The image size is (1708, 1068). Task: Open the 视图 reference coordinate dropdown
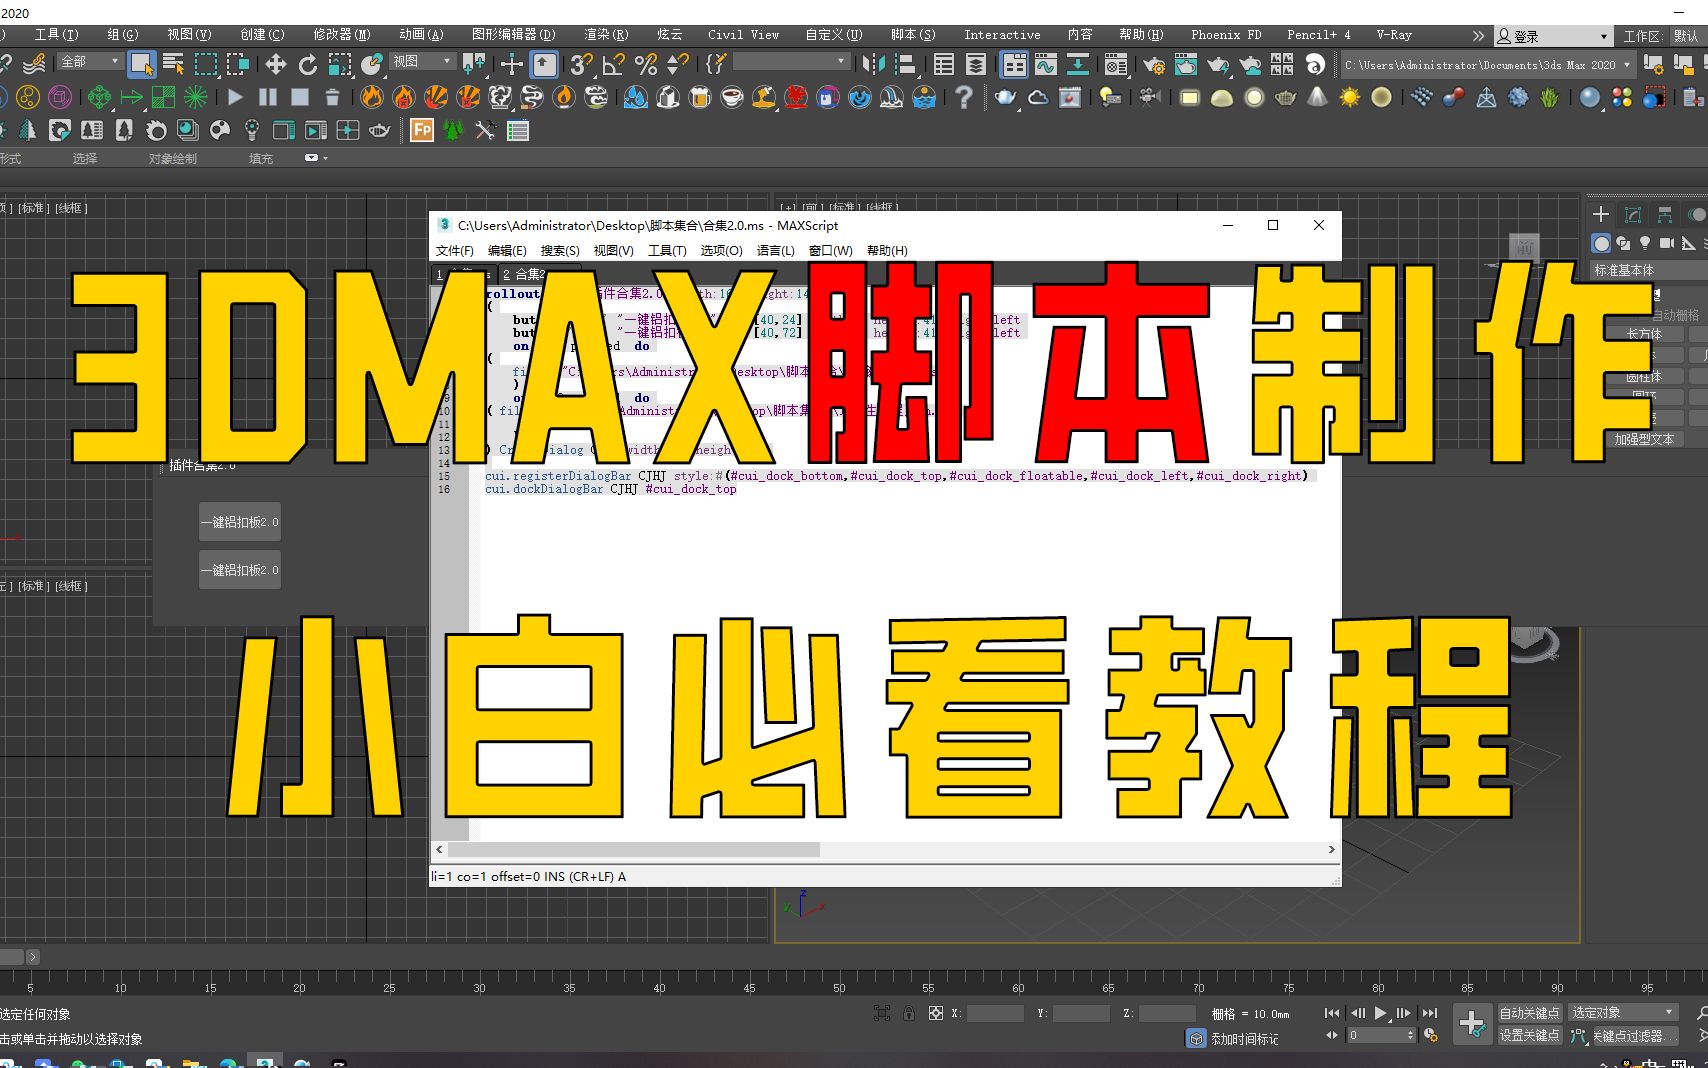[x=422, y=62]
